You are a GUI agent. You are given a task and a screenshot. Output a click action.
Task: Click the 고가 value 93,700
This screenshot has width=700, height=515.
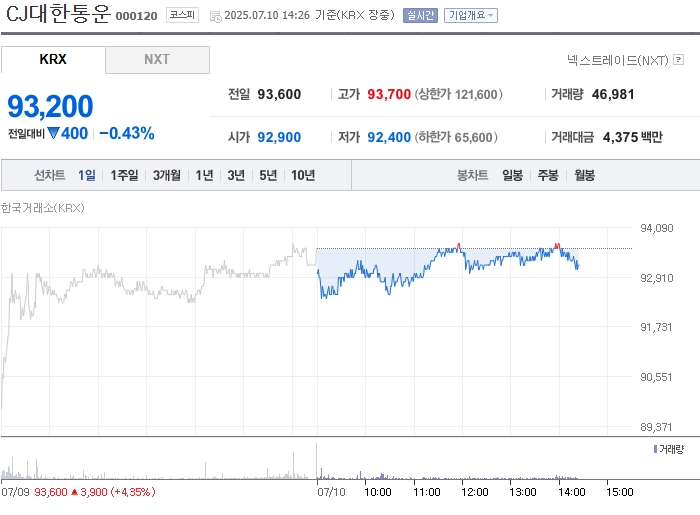389,94
